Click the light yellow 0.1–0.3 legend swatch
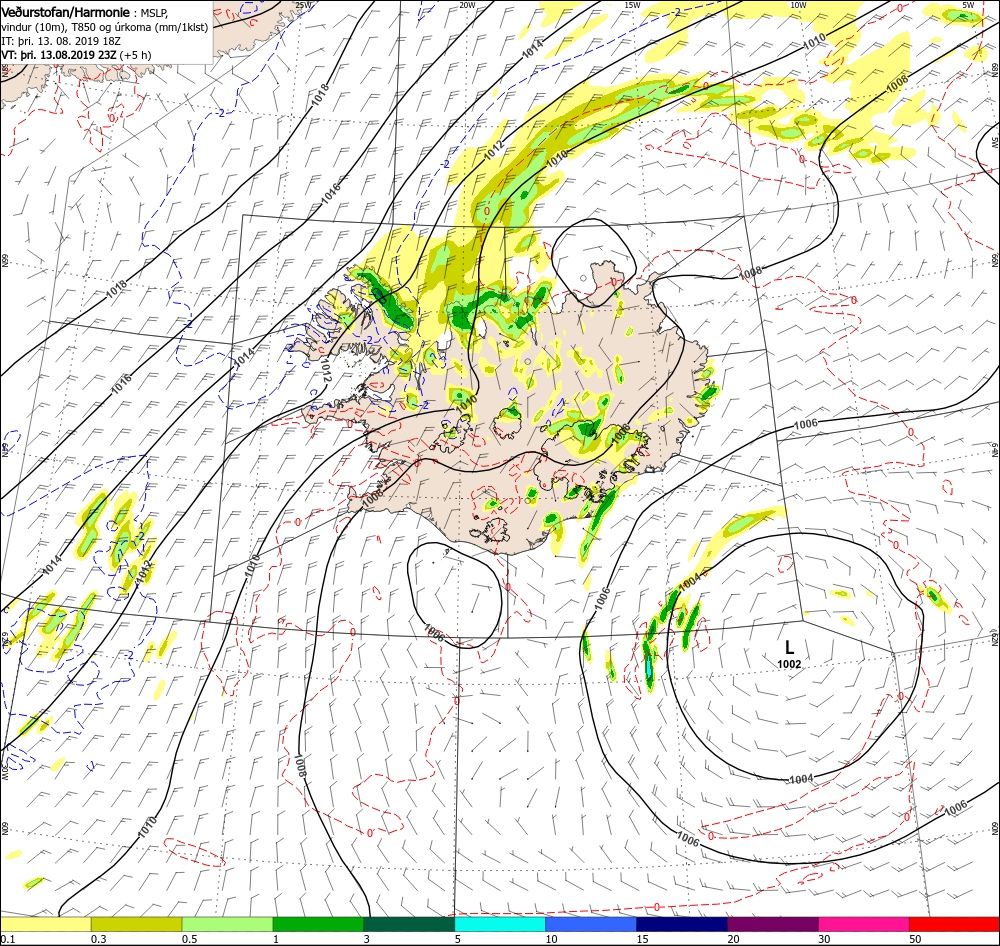 46,924
